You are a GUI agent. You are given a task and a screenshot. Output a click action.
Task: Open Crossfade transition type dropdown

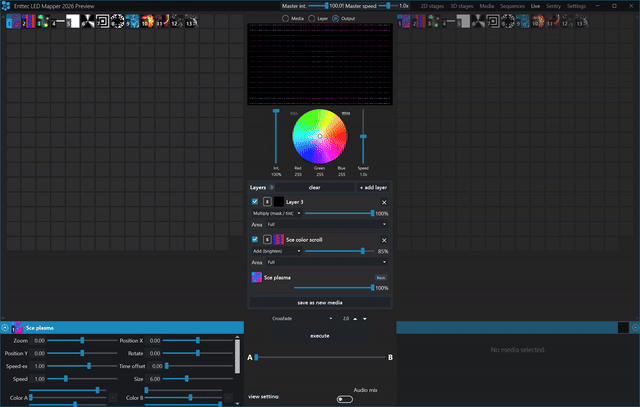[302, 318]
